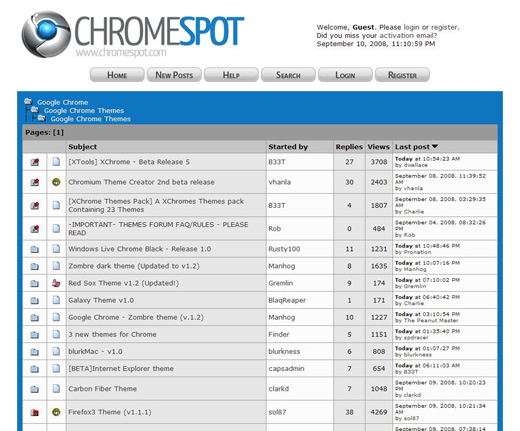Image resolution: width=520 pixels, height=431 pixels.
Task: Click 'Did you miss your activation email?'
Action: coord(377,36)
